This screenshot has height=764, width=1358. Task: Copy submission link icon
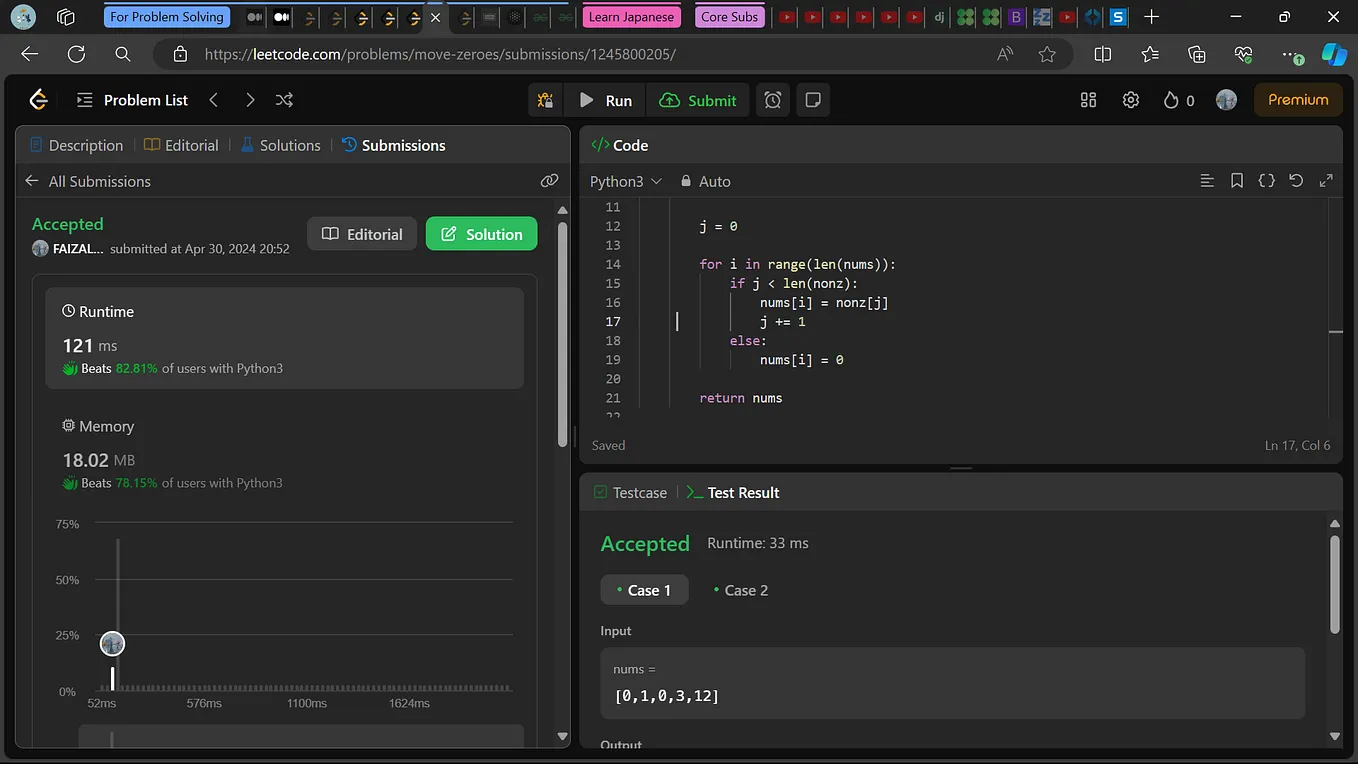click(549, 181)
